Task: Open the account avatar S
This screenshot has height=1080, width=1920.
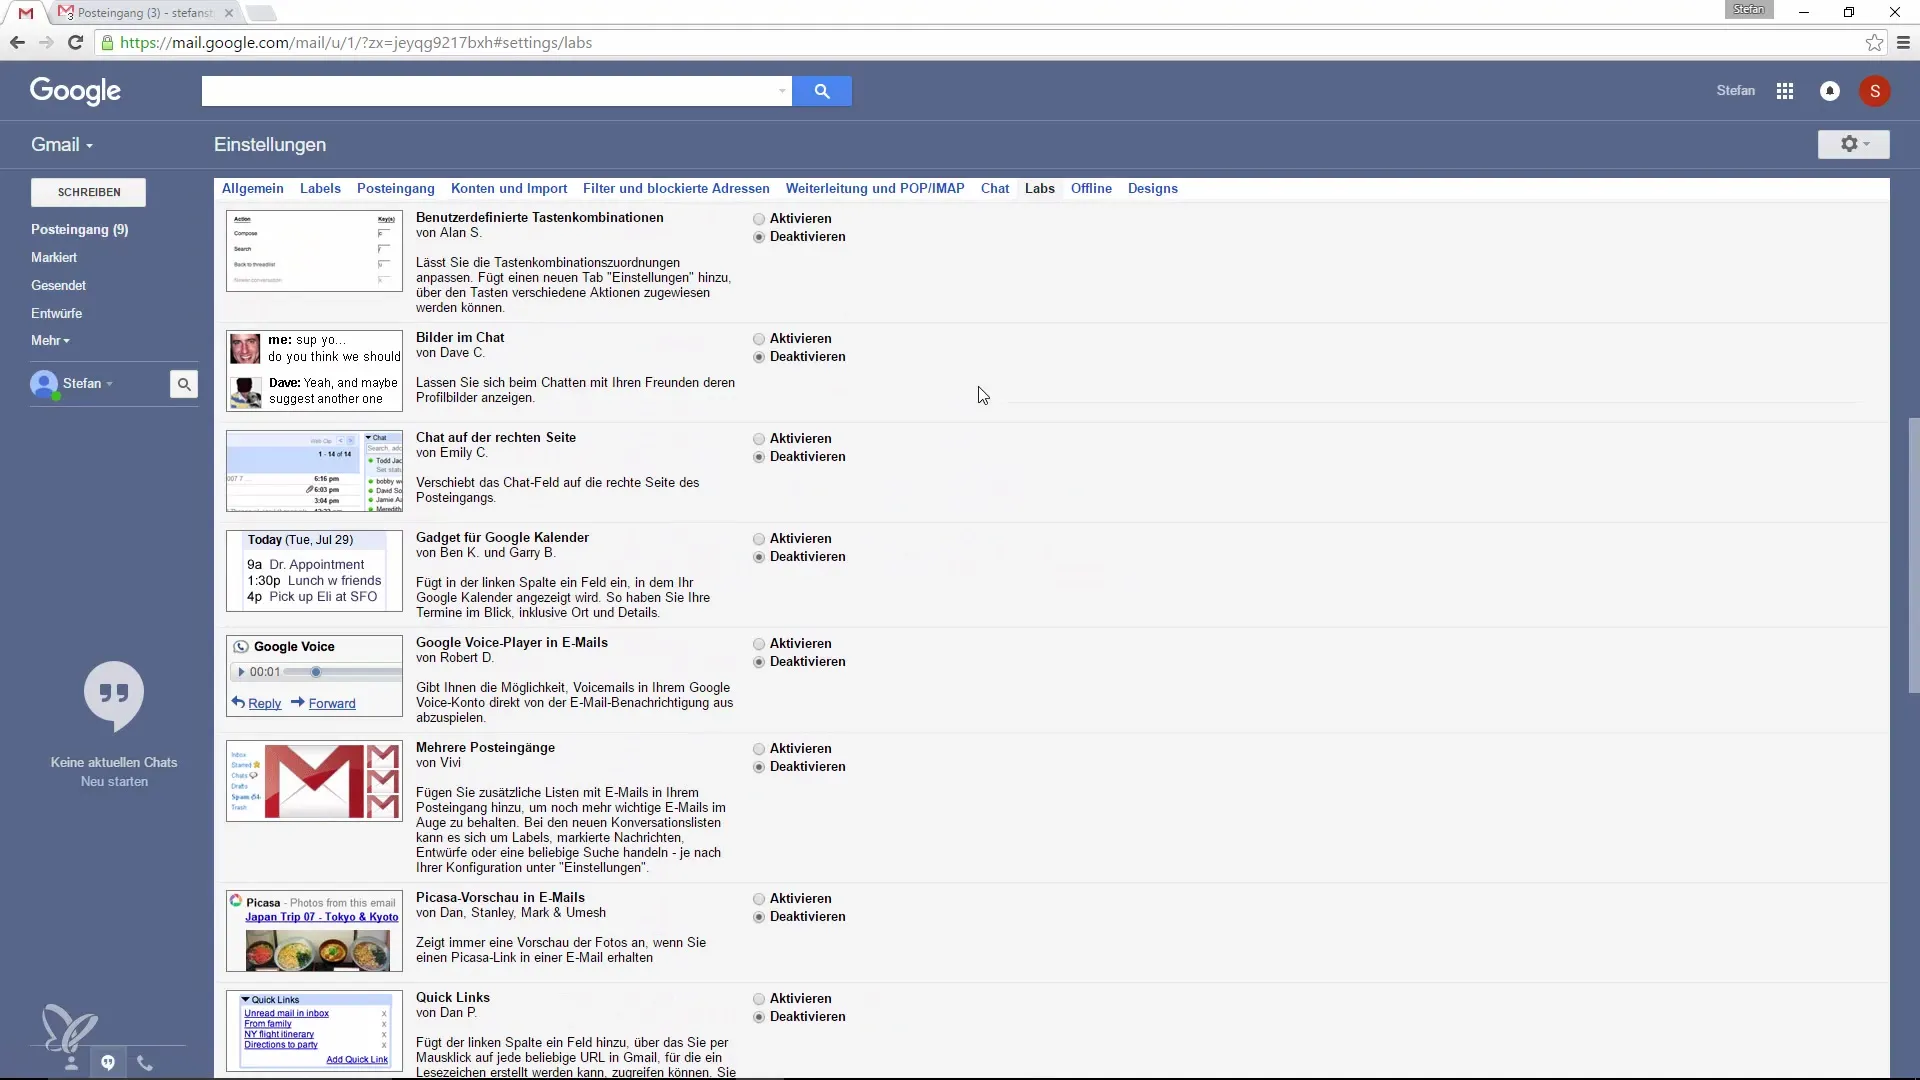Action: coord(1875,91)
